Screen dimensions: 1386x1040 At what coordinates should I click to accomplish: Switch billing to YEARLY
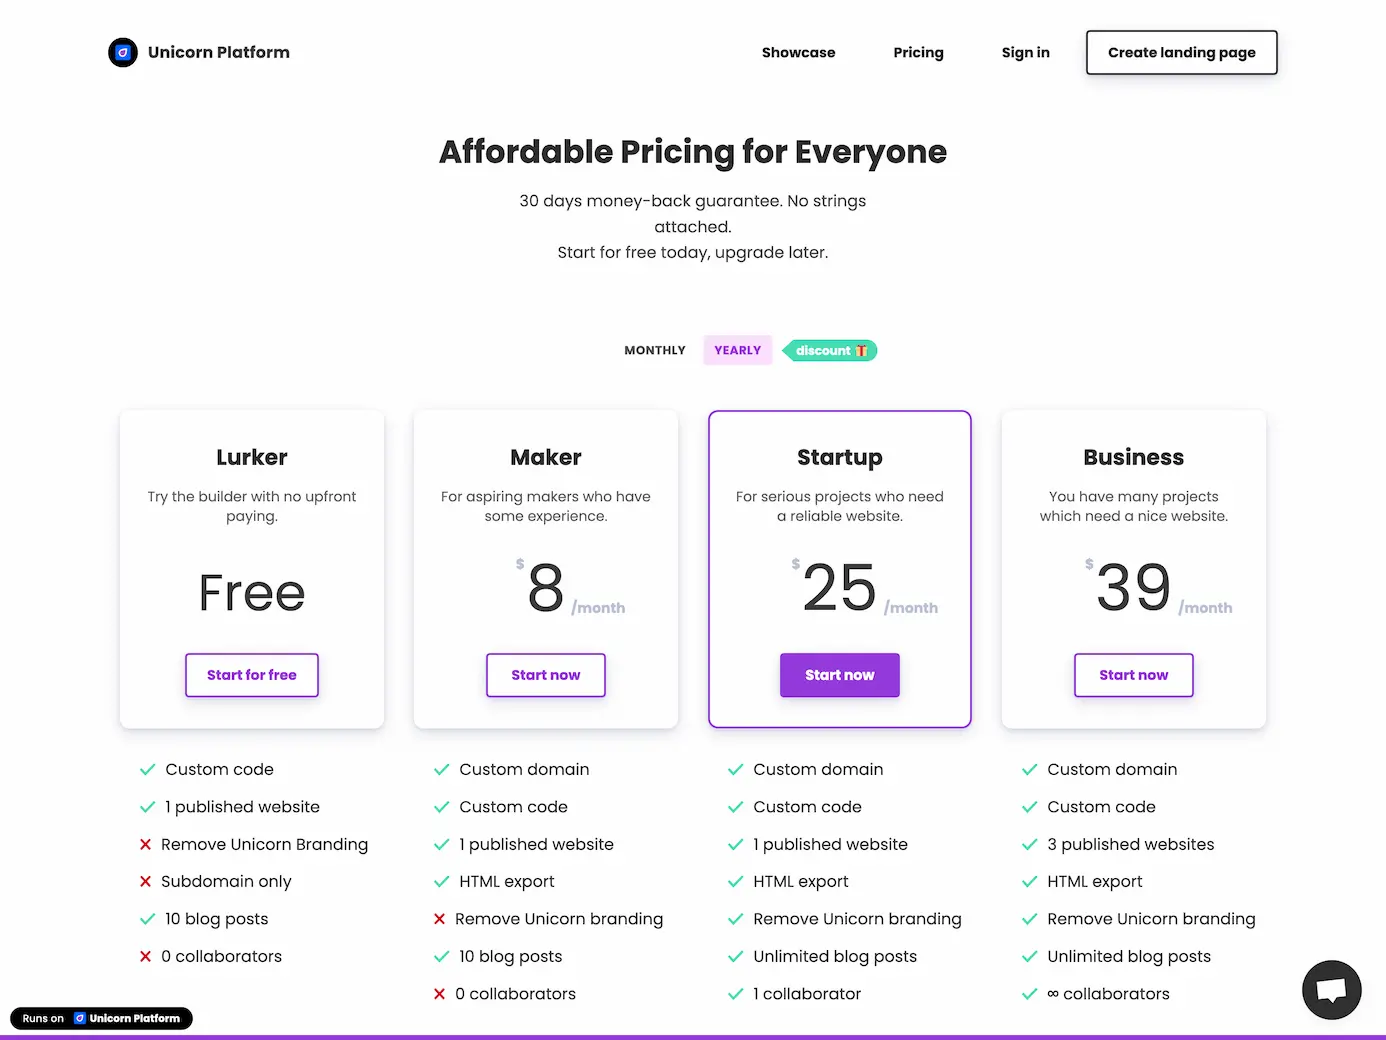(x=737, y=350)
